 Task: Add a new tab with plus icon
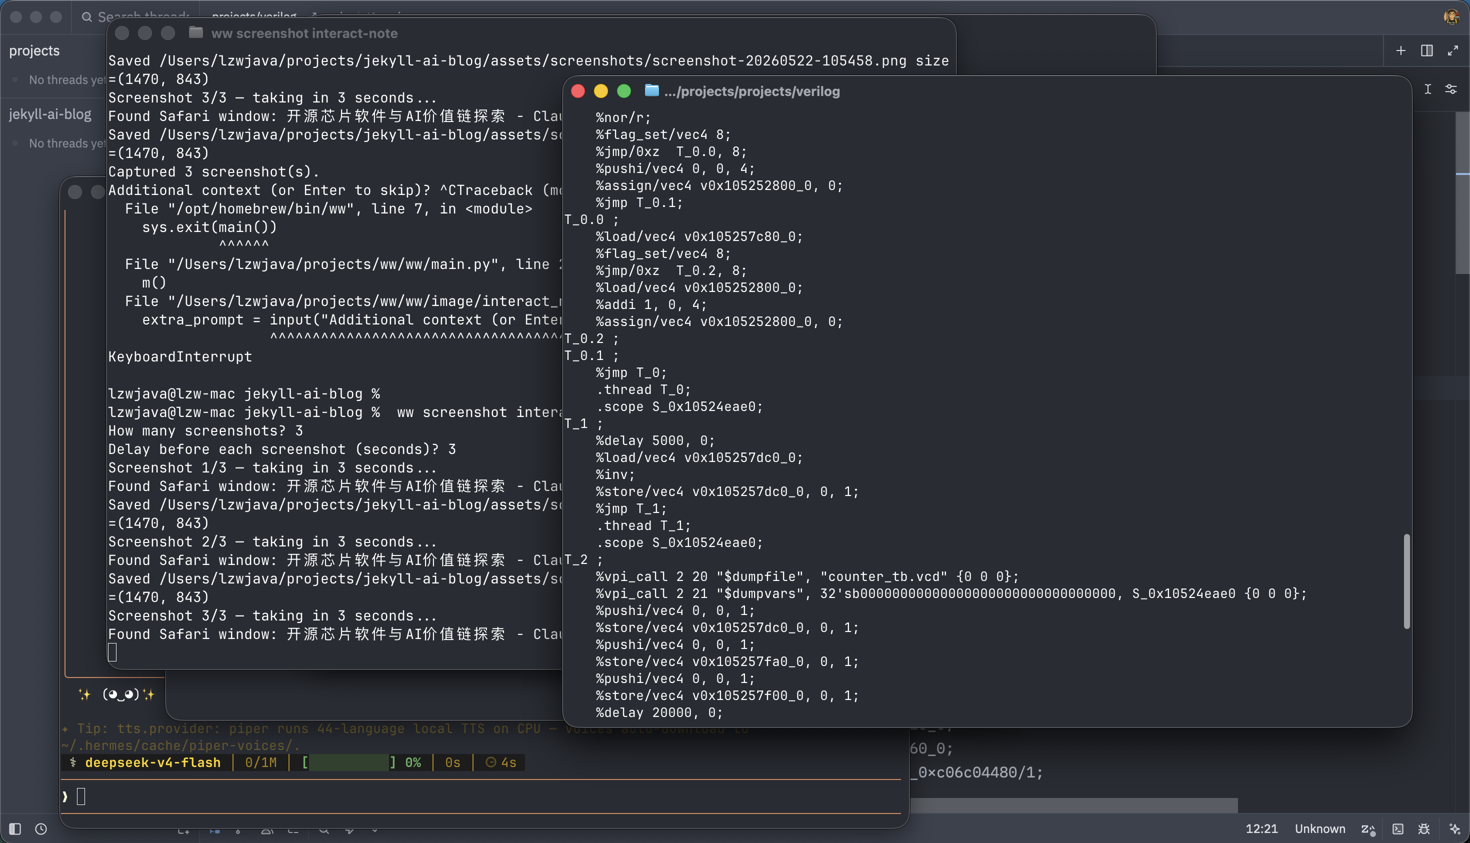pyautogui.click(x=1400, y=51)
